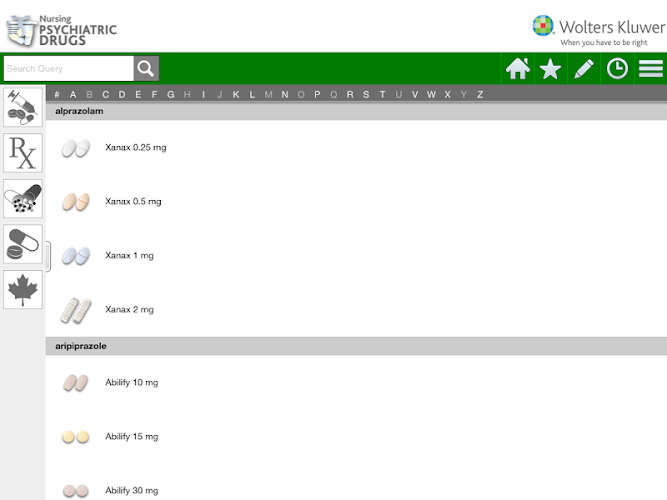Image resolution: width=667 pixels, height=500 pixels.
Task: Open History clock icon
Action: pyautogui.click(x=617, y=69)
